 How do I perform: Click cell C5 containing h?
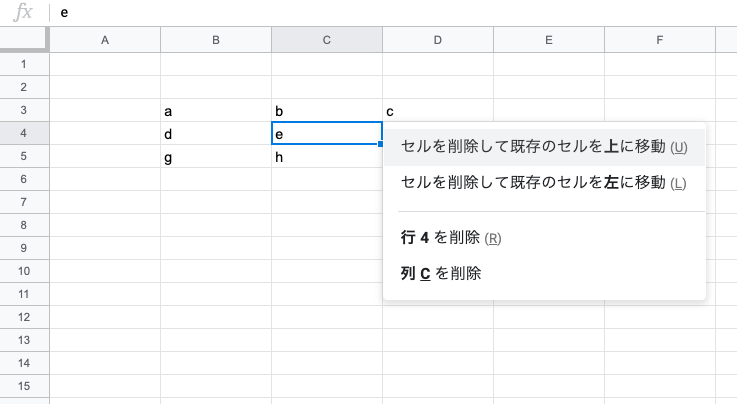(327, 156)
